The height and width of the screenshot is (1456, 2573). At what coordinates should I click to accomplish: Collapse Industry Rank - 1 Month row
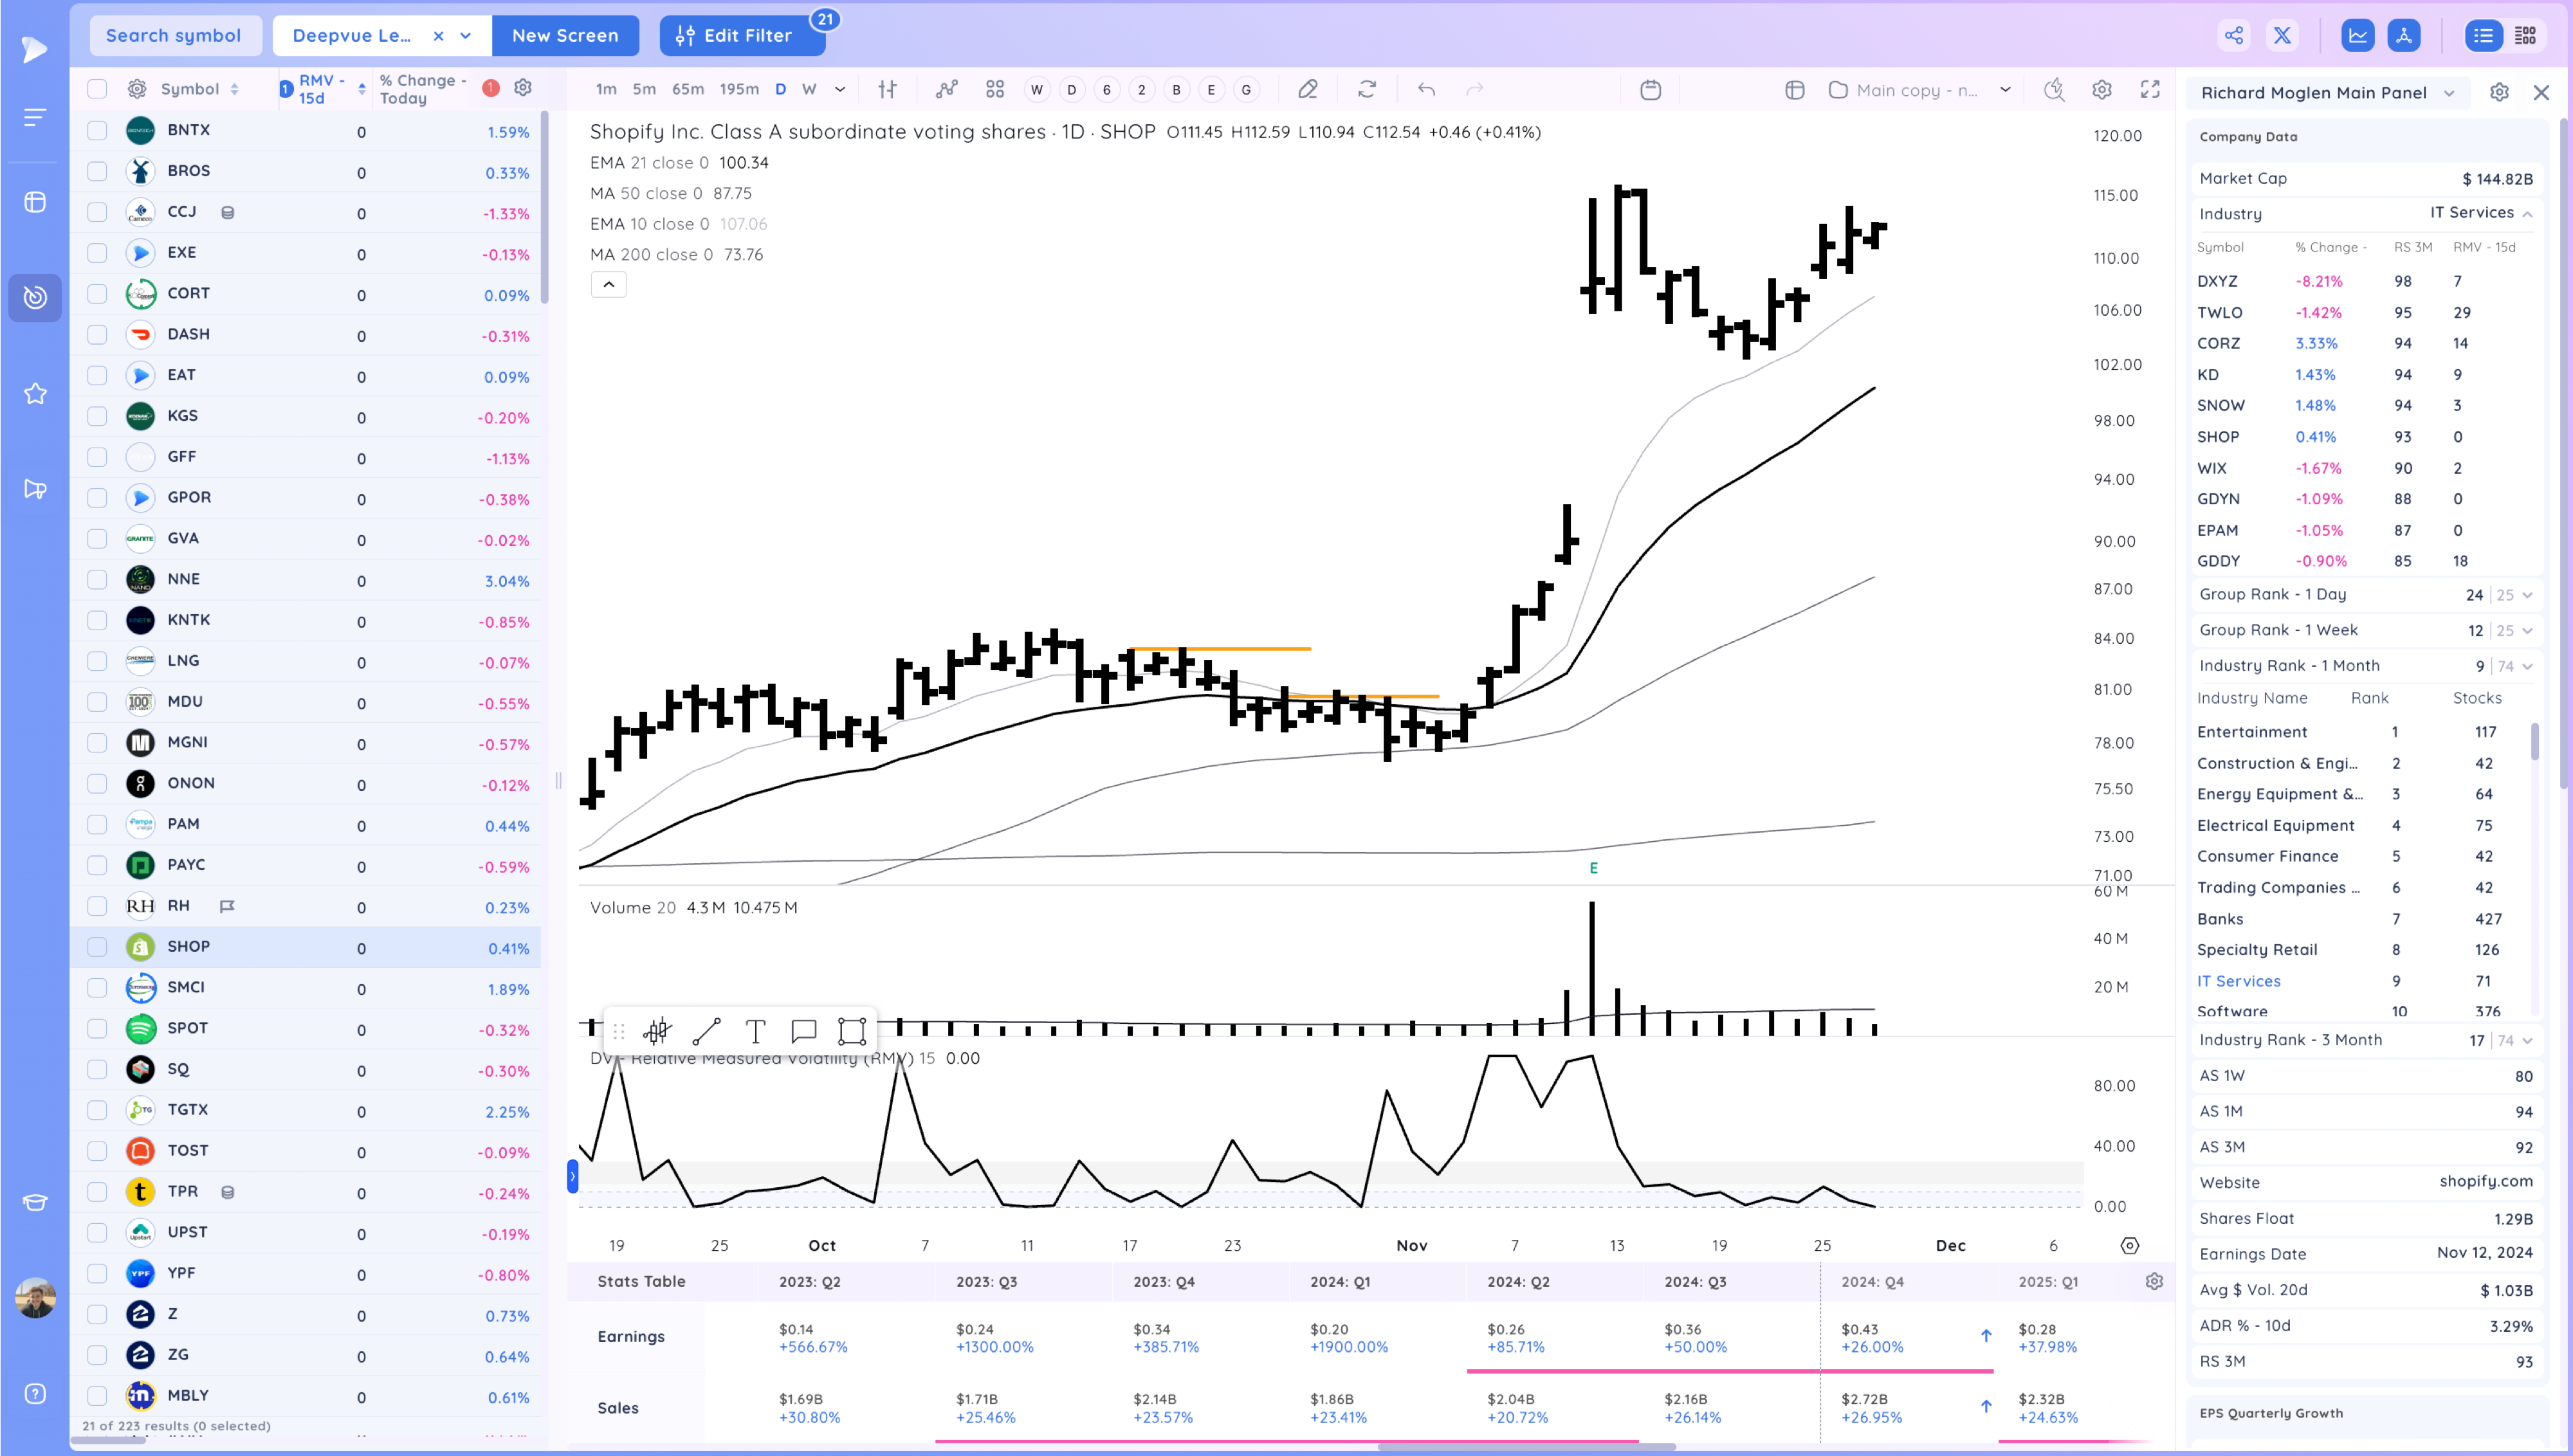(x=2527, y=667)
